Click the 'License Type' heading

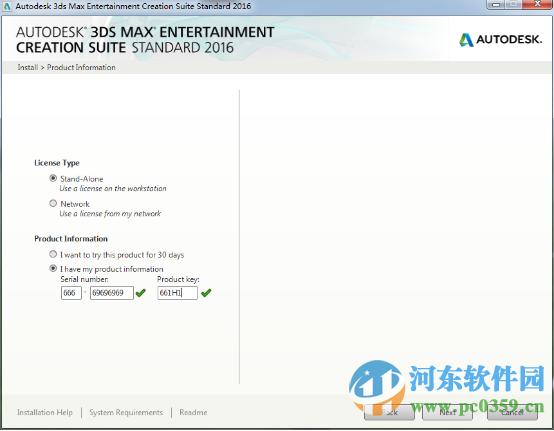click(57, 163)
